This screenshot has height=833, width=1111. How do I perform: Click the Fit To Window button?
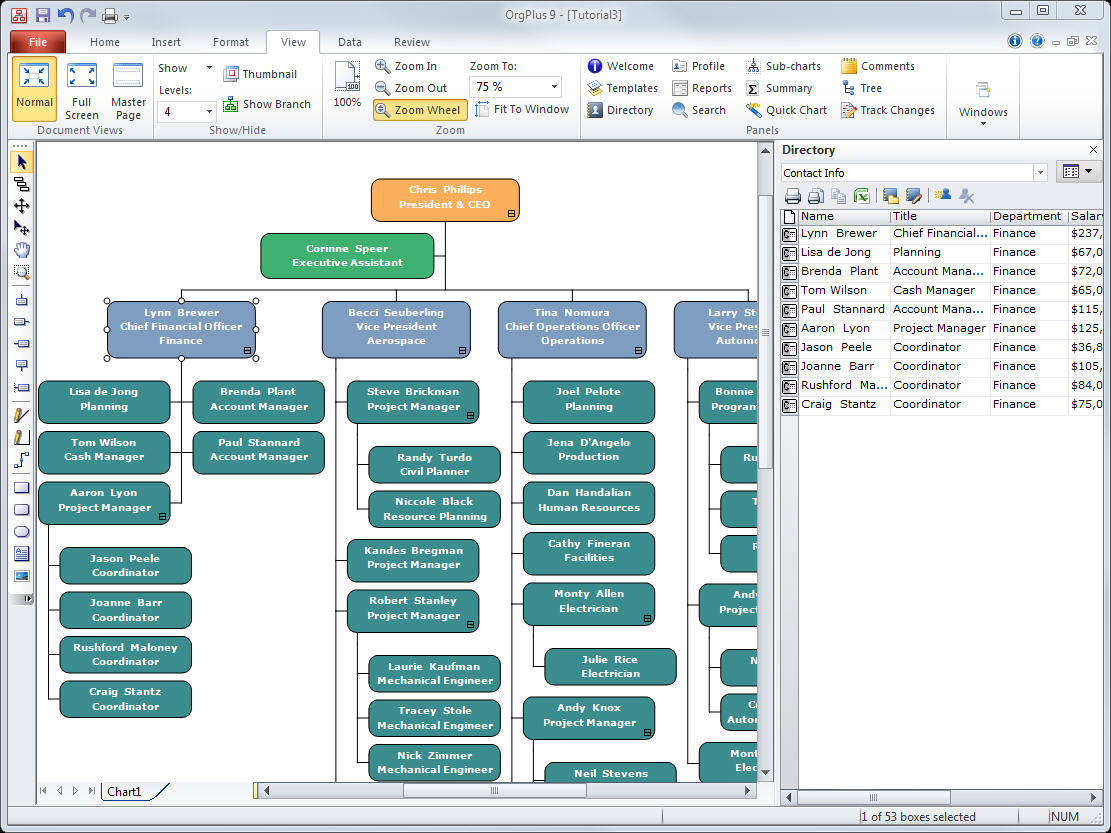(521, 110)
